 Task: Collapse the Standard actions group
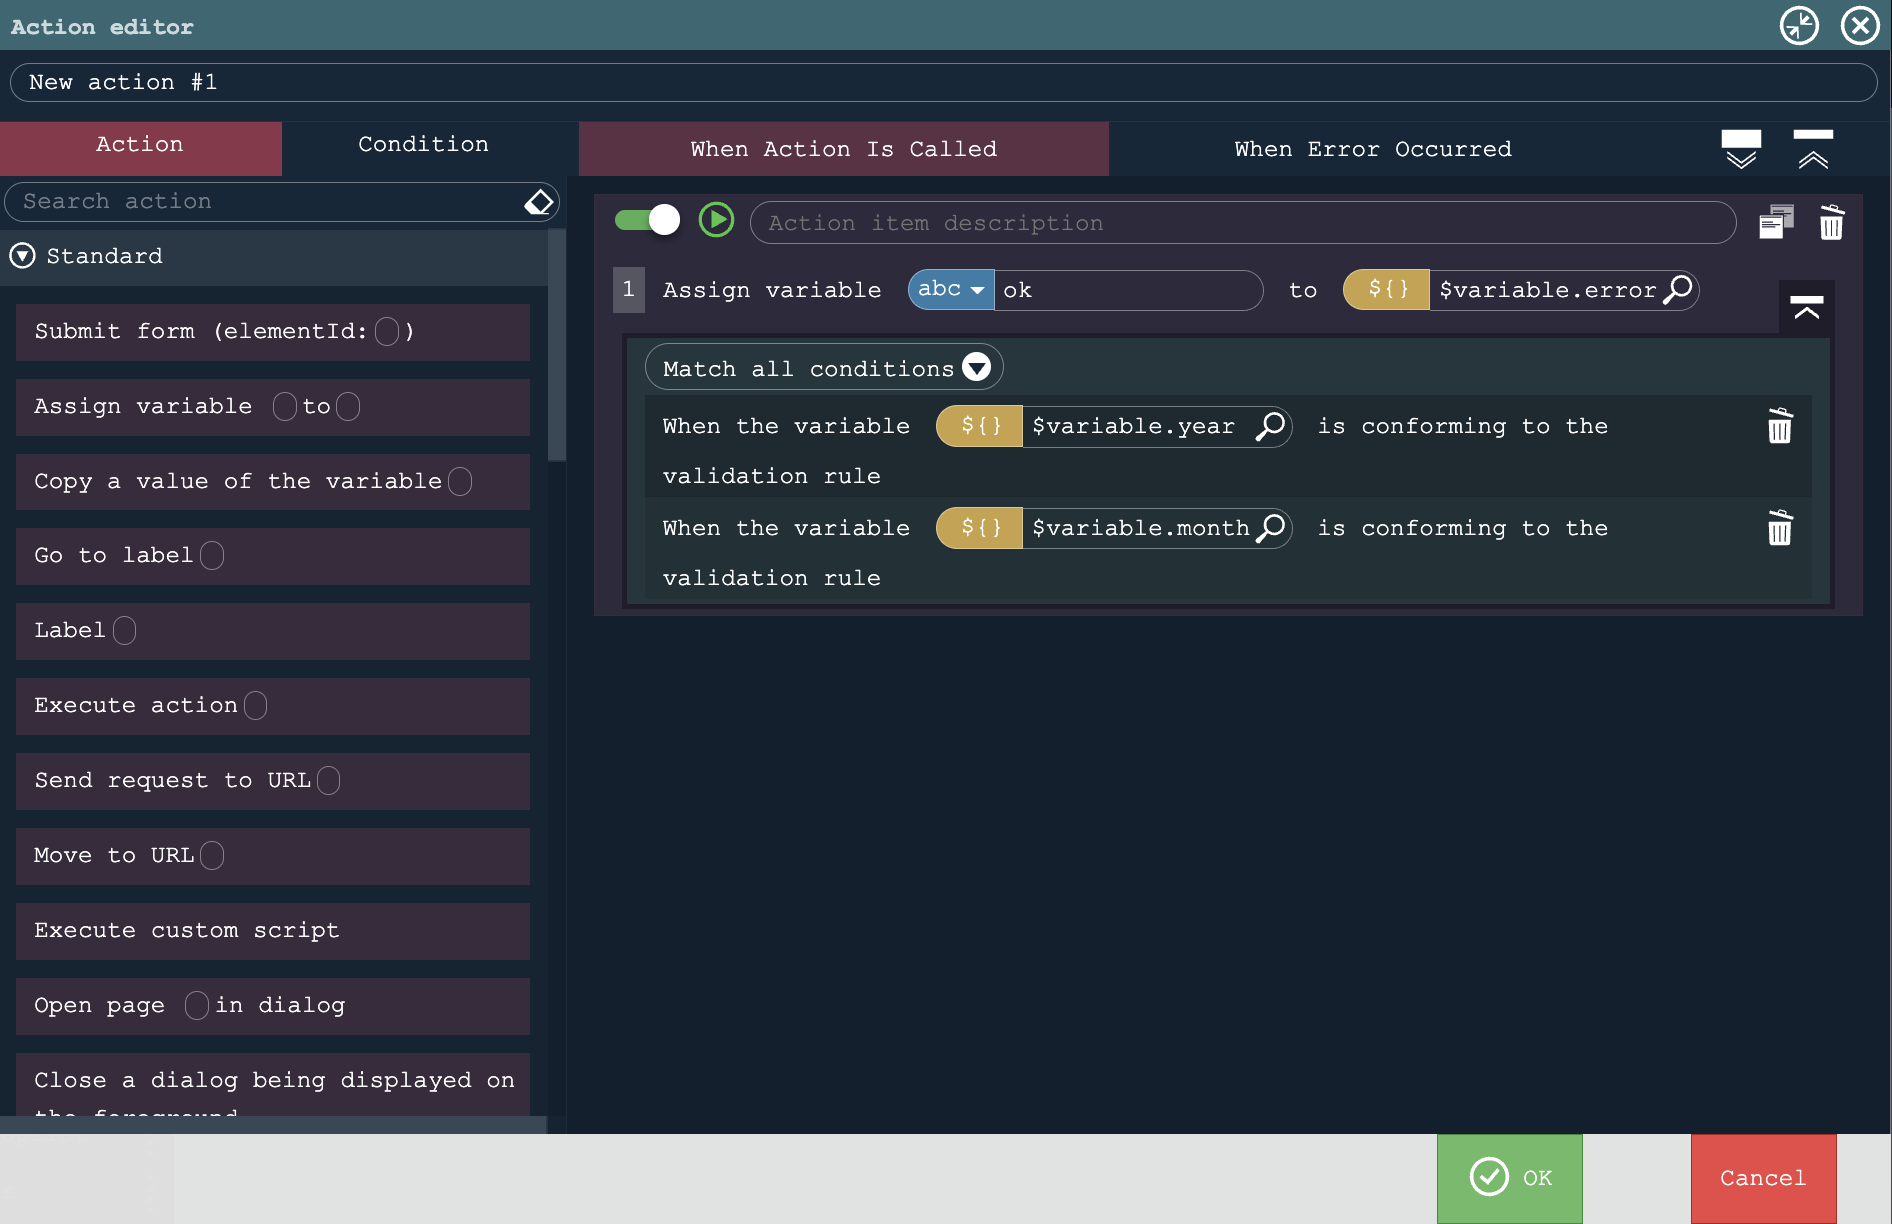coord(22,256)
